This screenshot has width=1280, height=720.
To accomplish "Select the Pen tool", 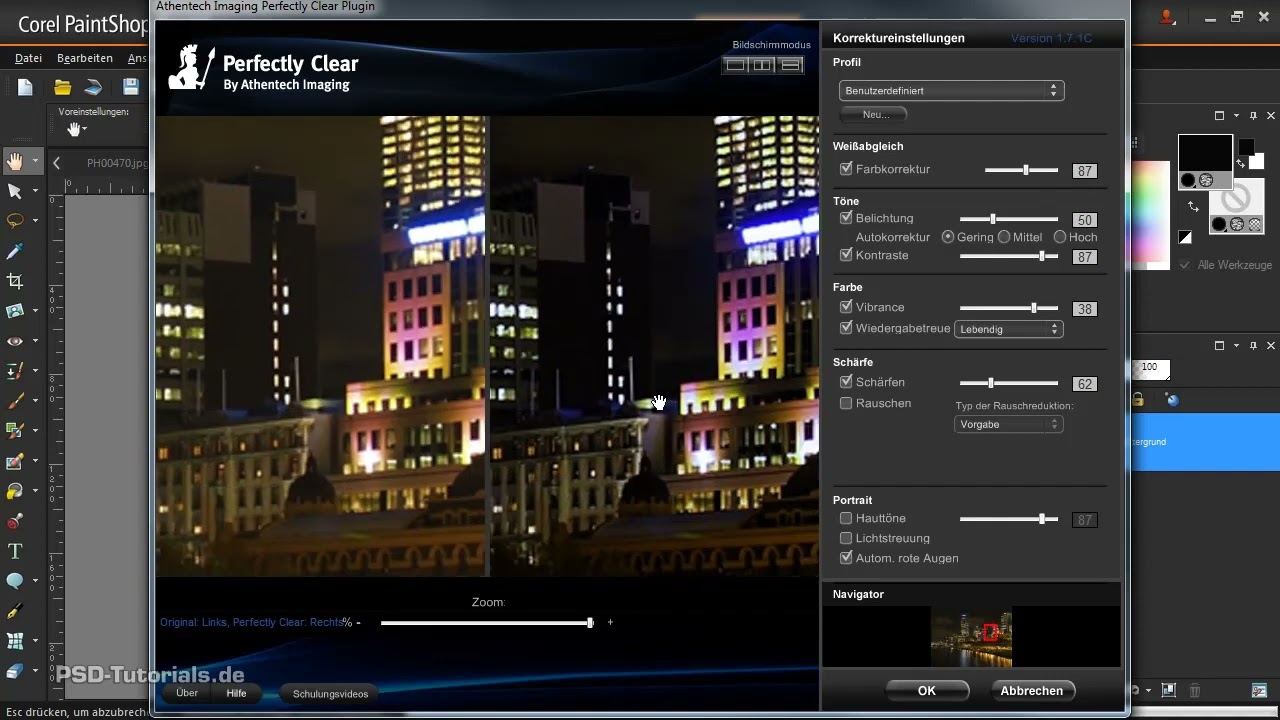I will pyautogui.click(x=15, y=611).
